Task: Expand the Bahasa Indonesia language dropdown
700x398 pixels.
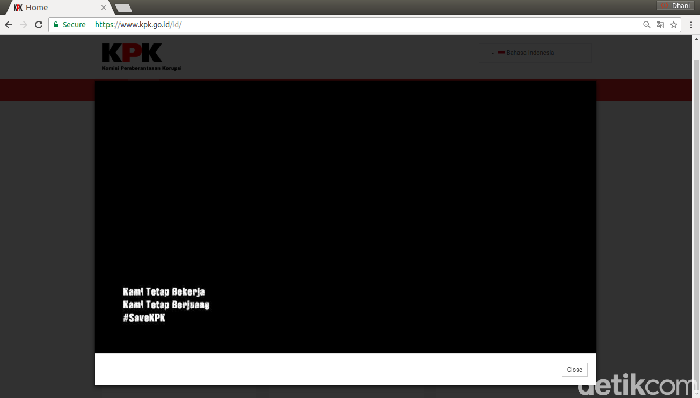Action: [x=535, y=53]
